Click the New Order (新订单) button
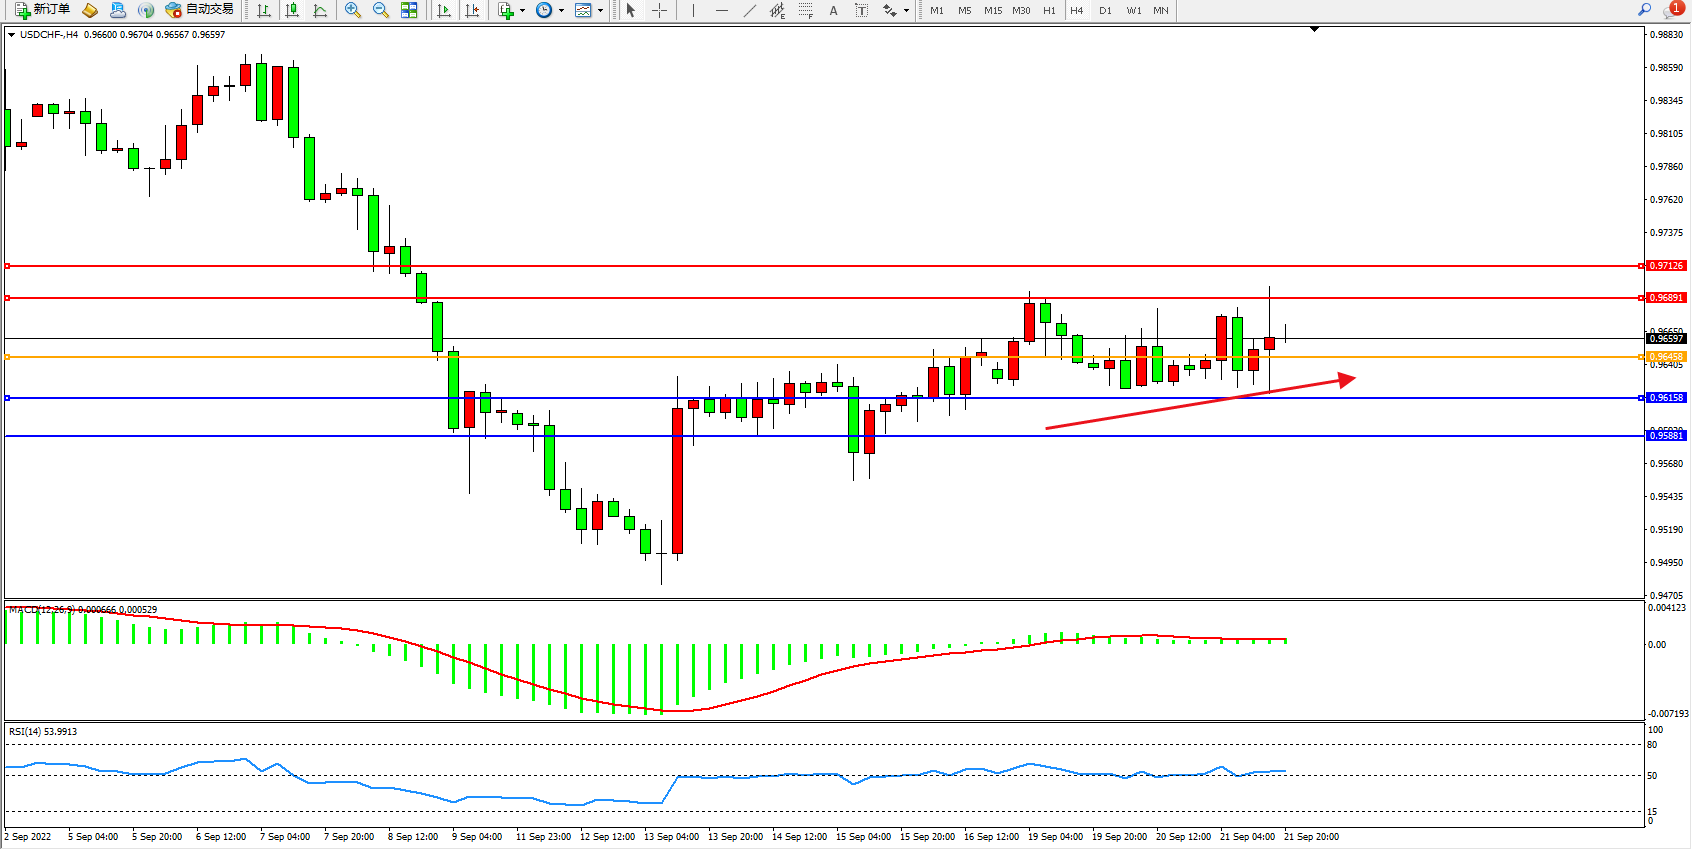The width and height of the screenshot is (1692, 850). pos(42,10)
